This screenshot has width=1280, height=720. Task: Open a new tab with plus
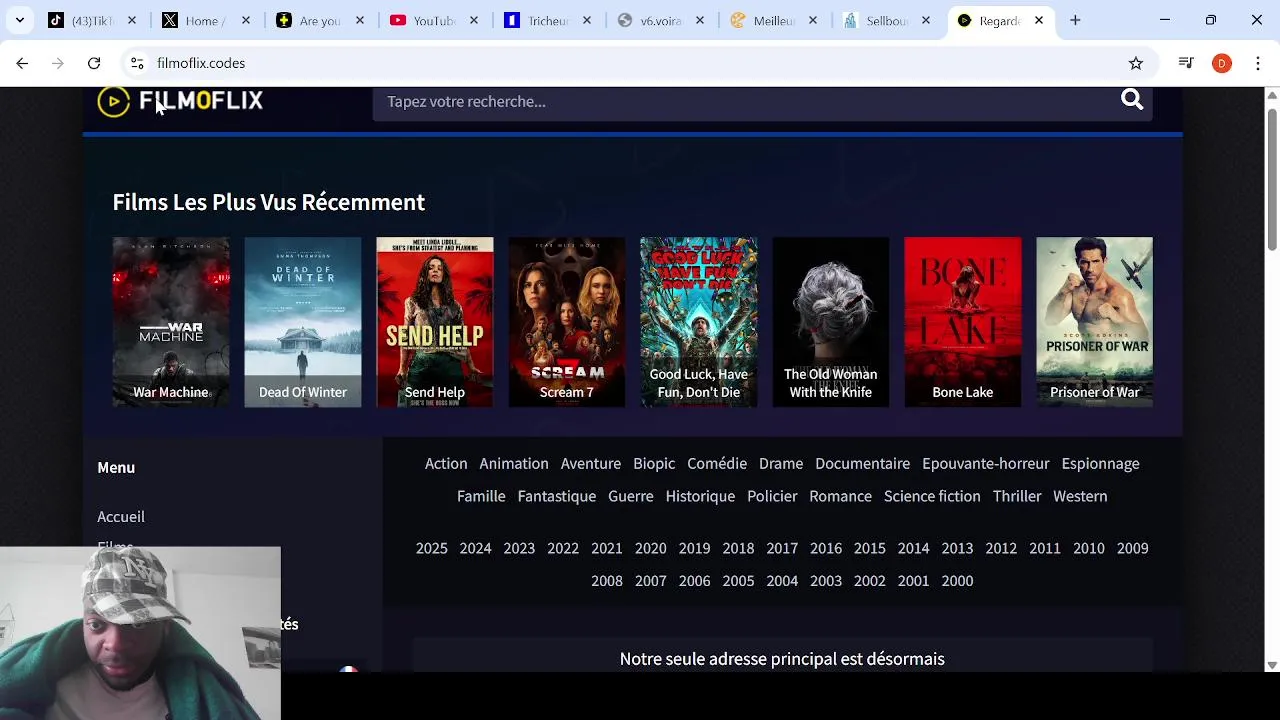tap(1075, 20)
